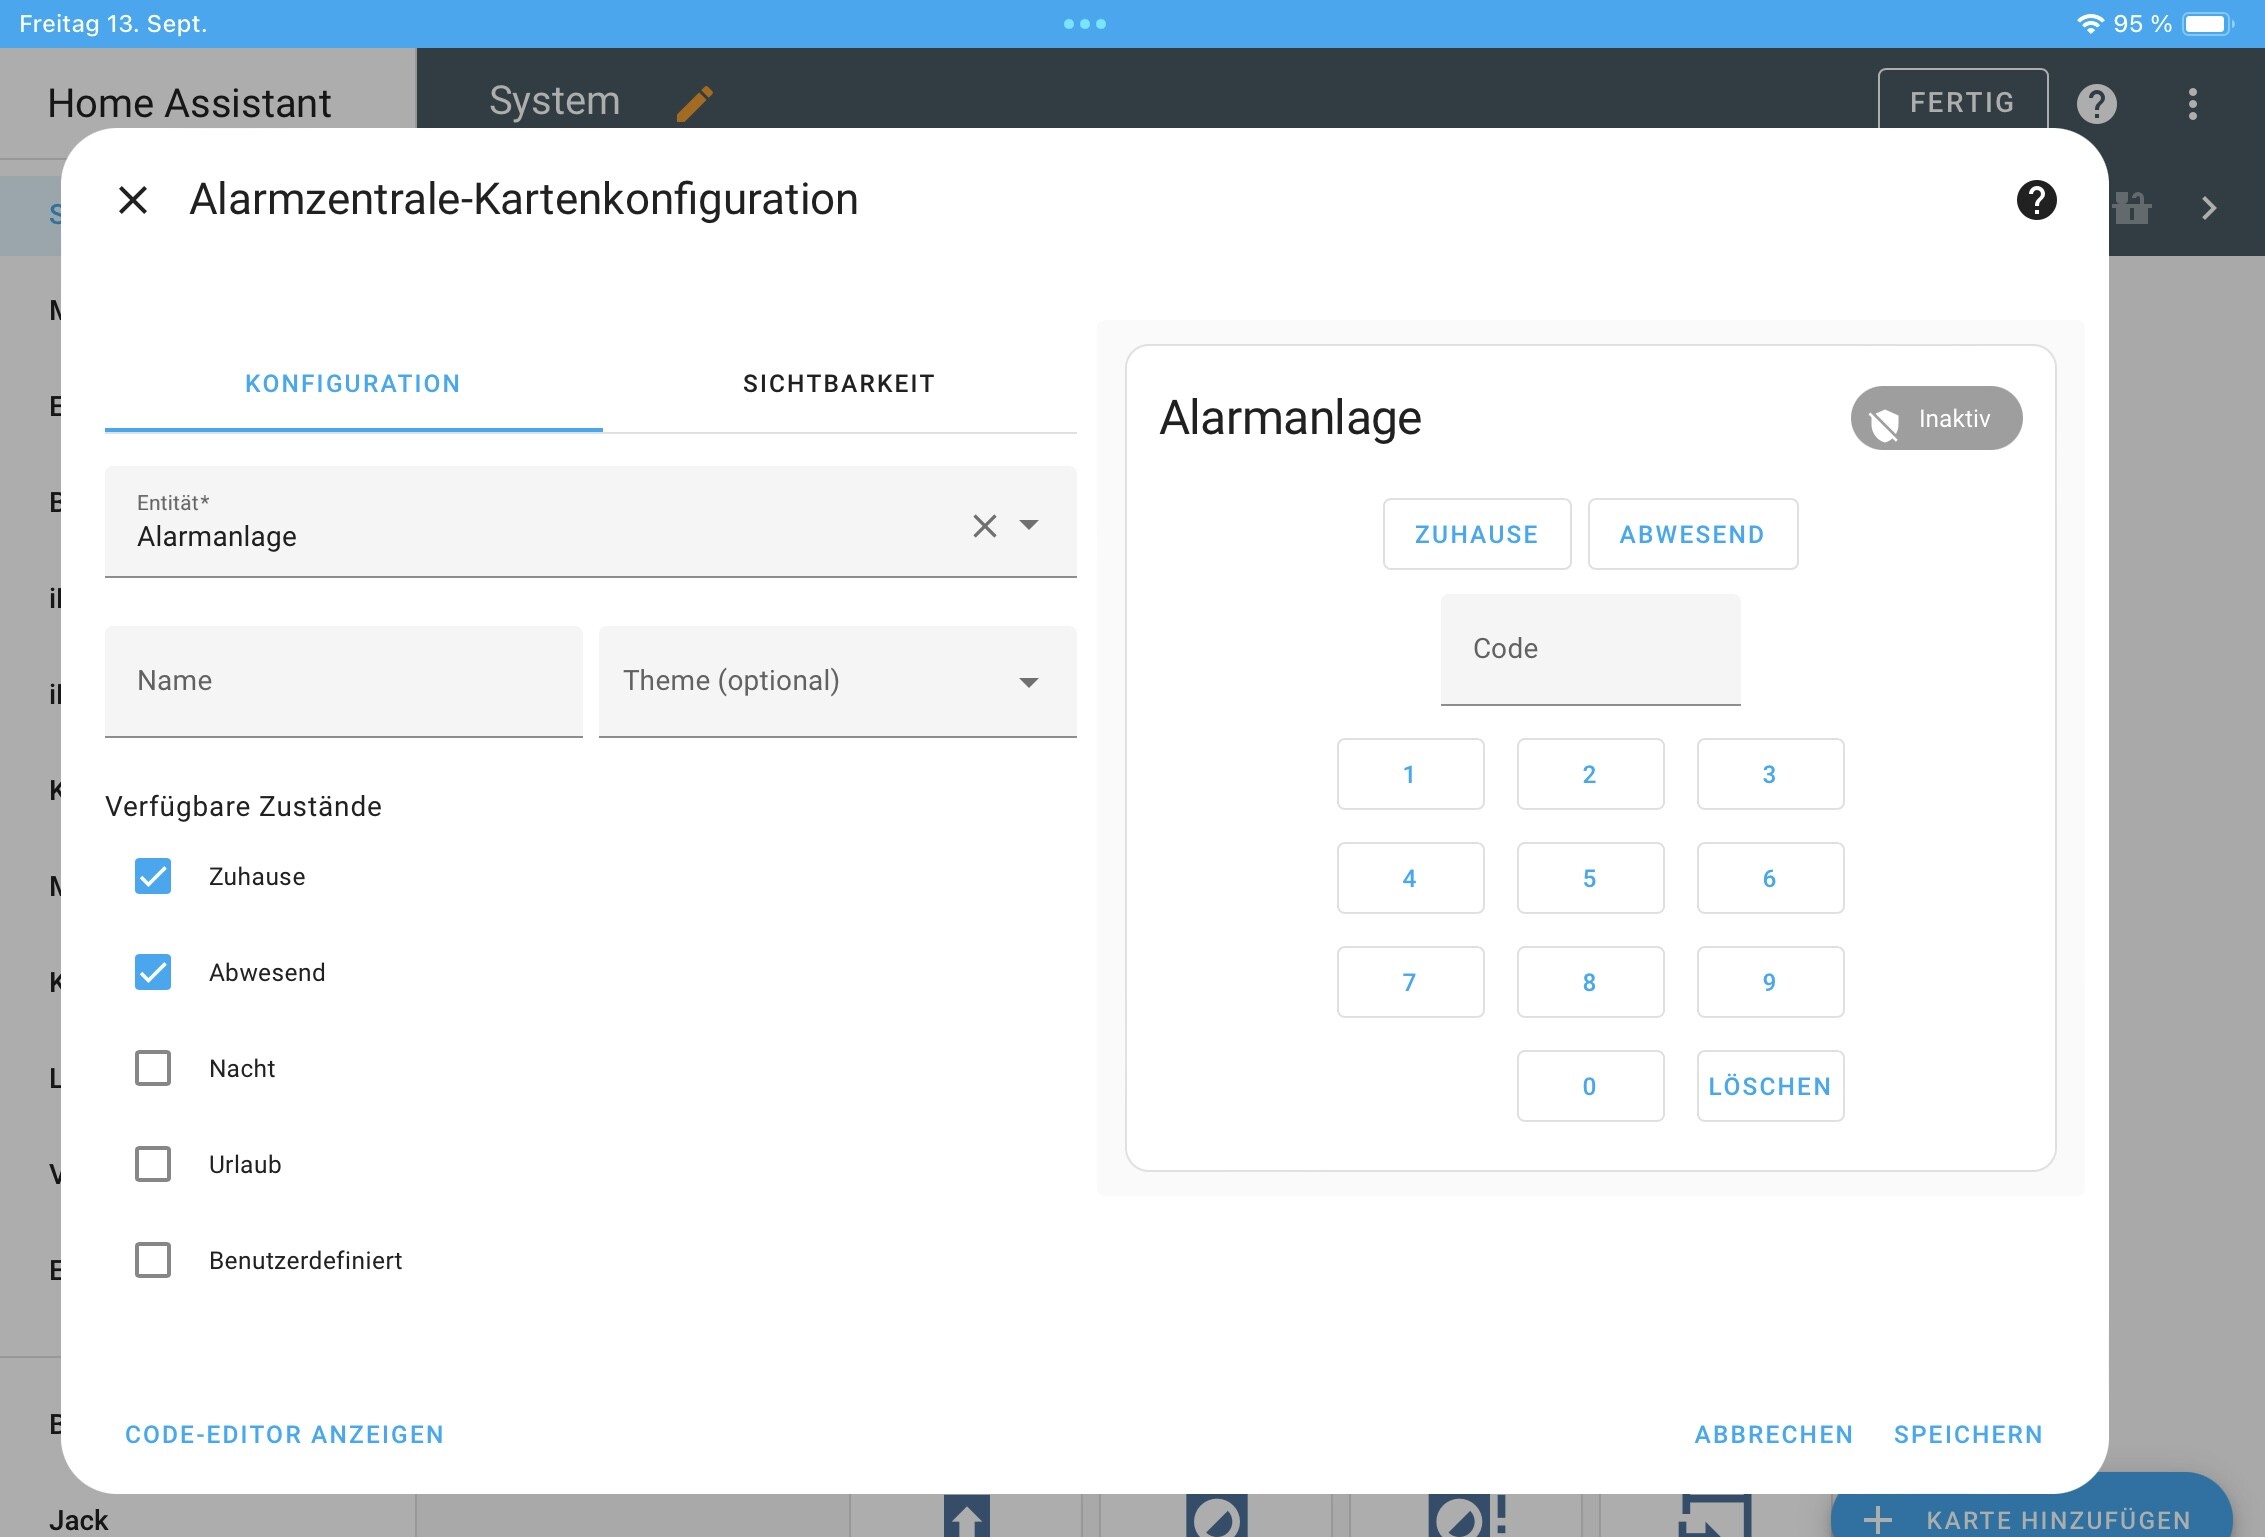2265x1537 pixels.
Task: Open the three-dot overflow menu
Action: coord(2192,103)
